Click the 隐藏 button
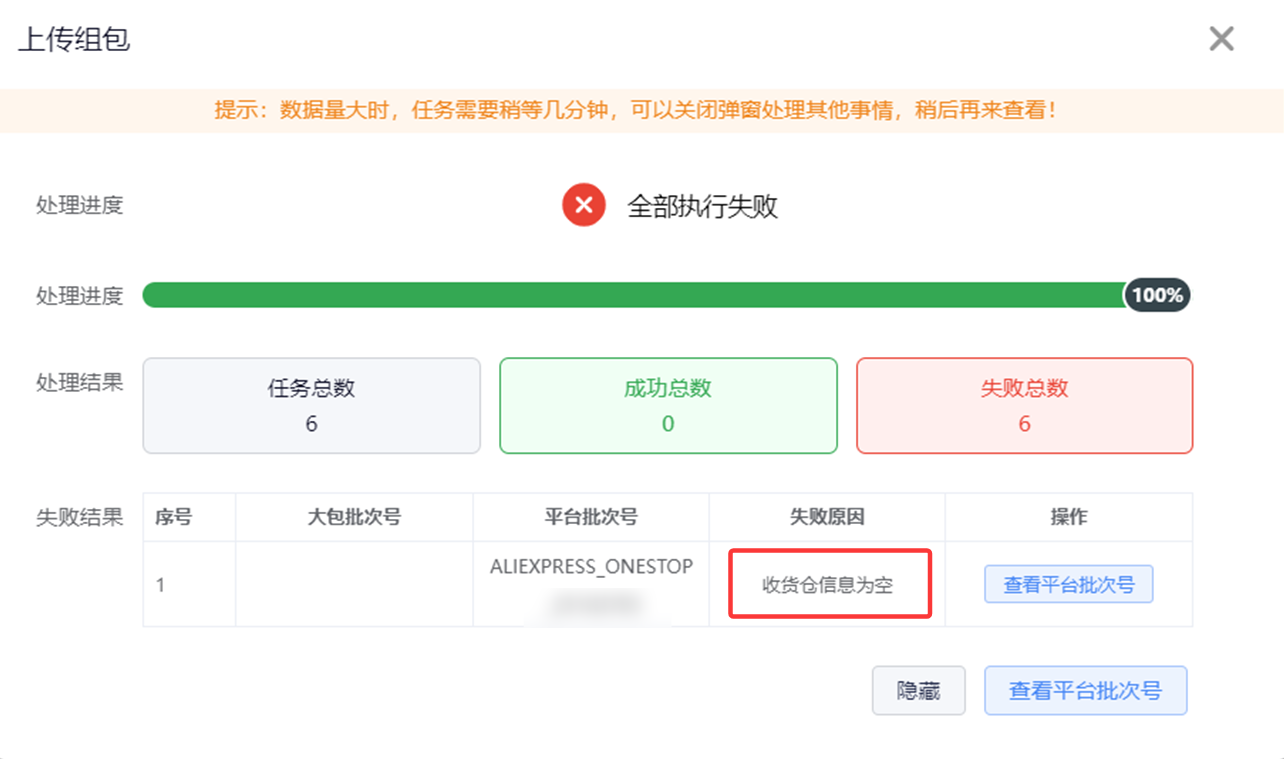The image size is (1284, 759). [918, 690]
